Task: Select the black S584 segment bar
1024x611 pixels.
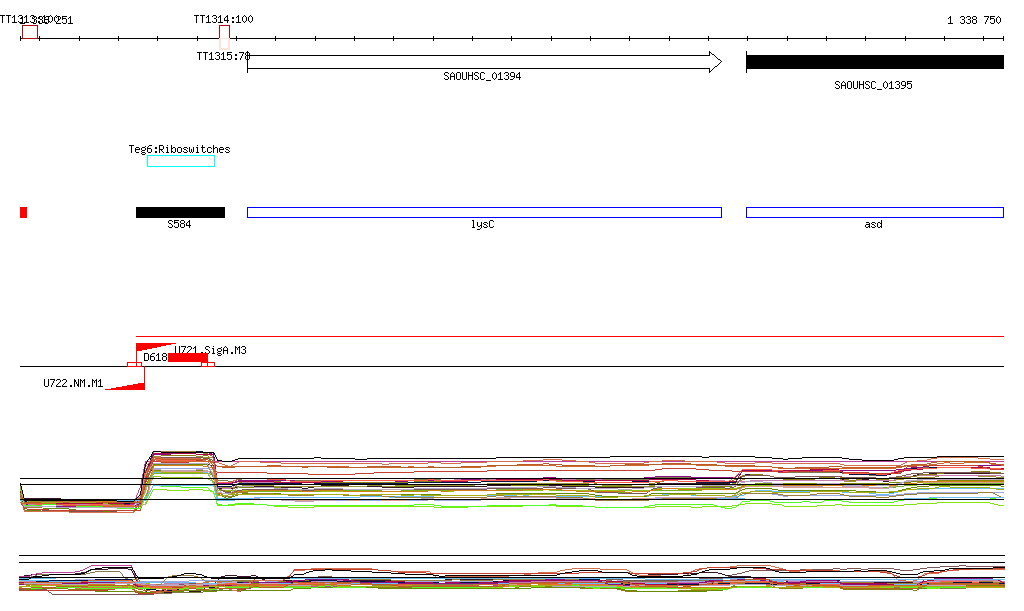Action: click(x=180, y=212)
